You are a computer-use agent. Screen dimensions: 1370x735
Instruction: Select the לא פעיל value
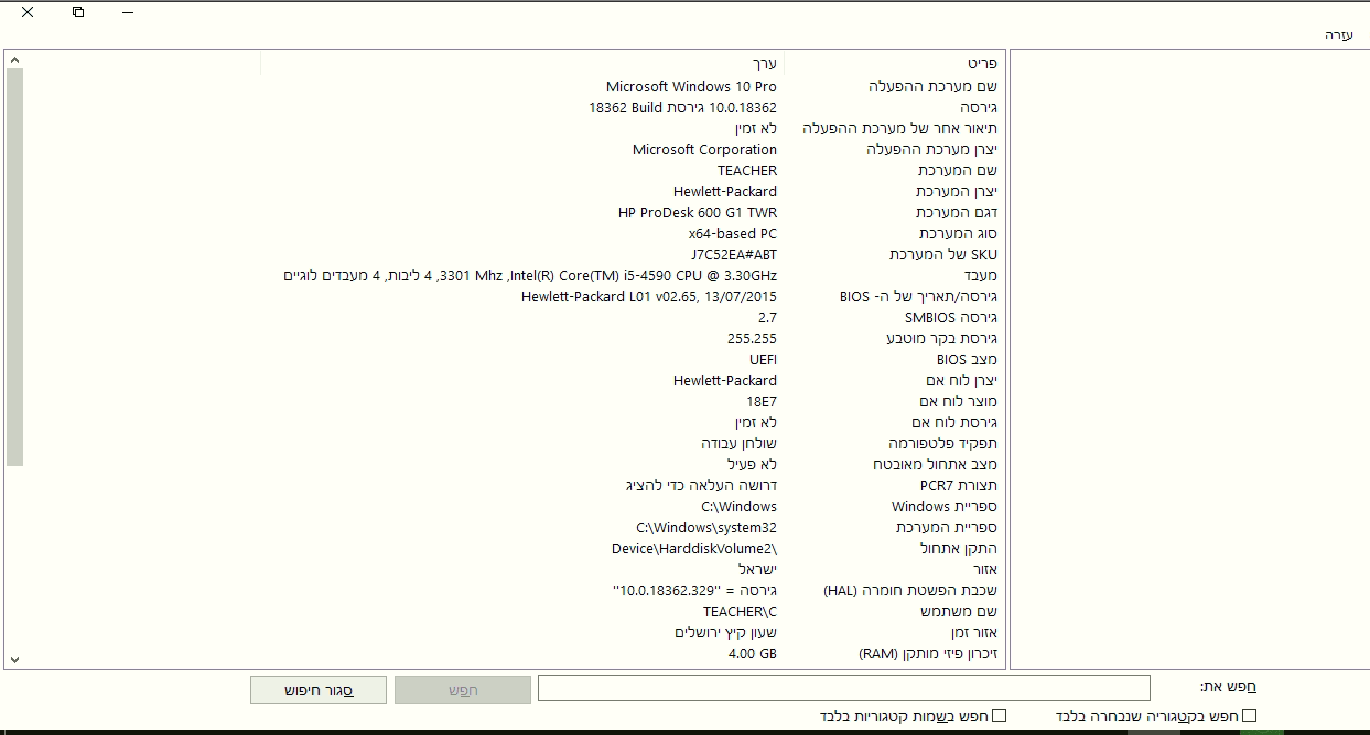pos(752,465)
